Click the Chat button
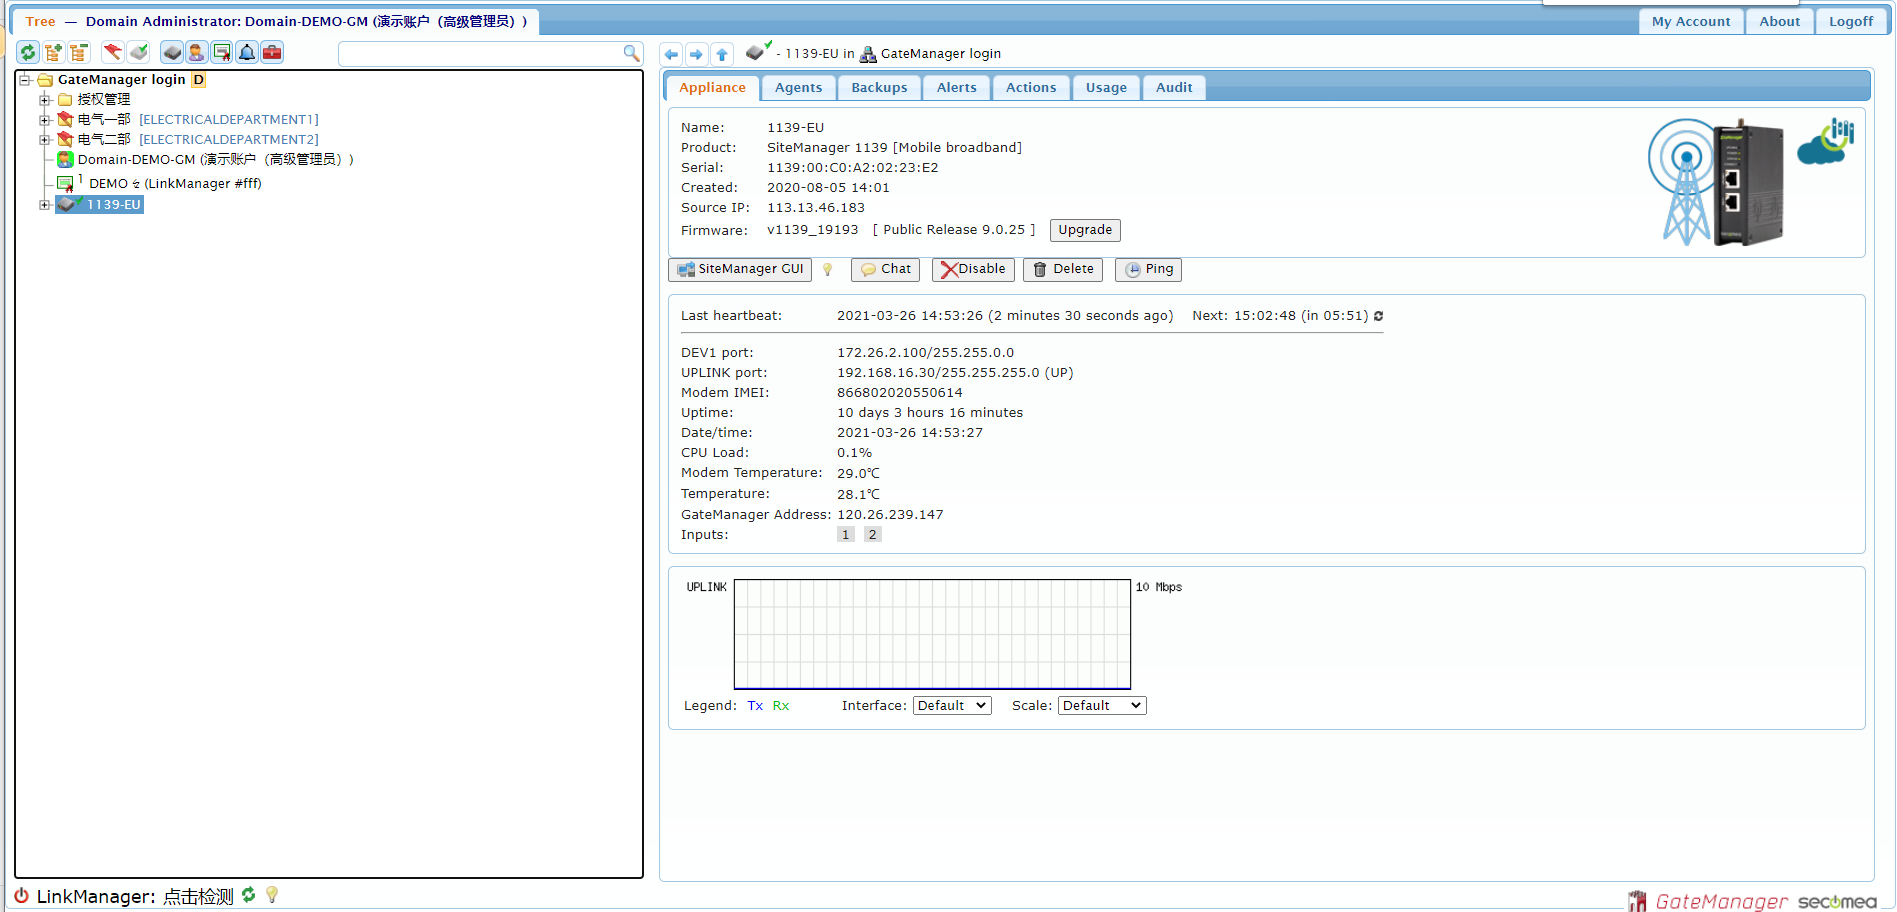Screen dimensions: 1897x912 click(885, 269)
